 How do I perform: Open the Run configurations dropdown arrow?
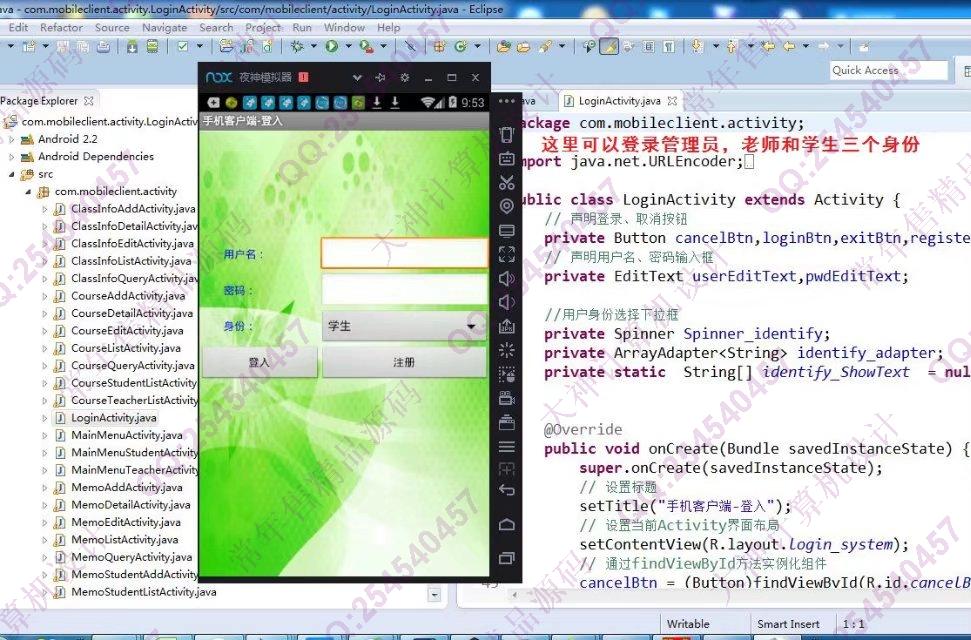pyautogui.click(x=348, y=46)
